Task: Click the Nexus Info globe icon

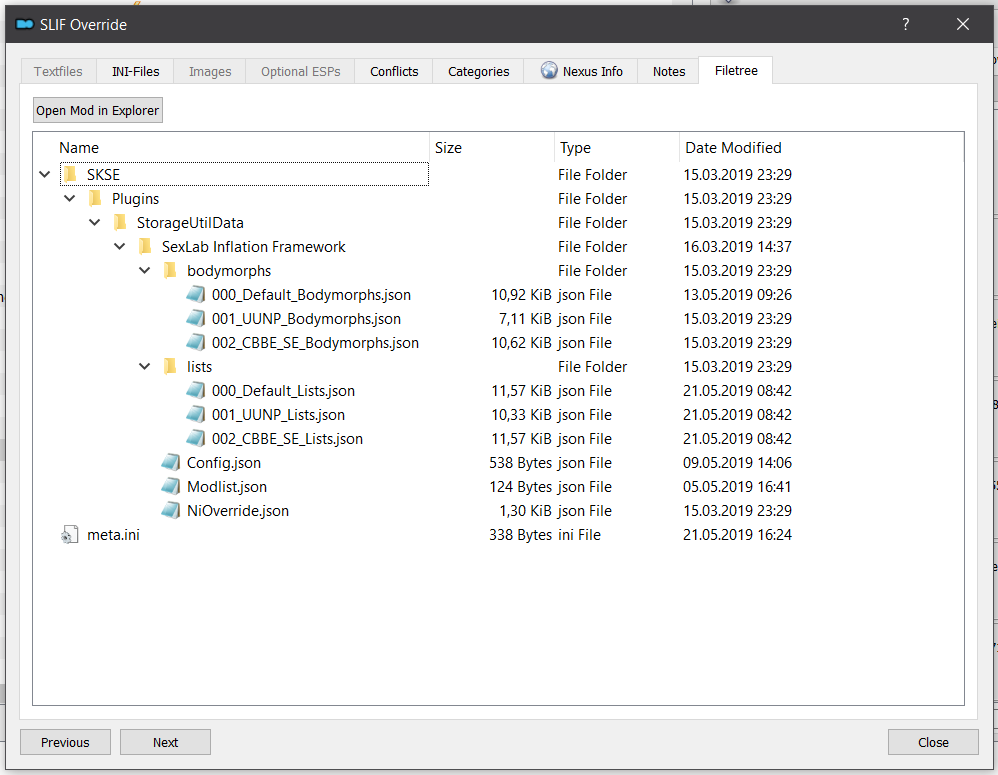Action: (x=549, y=71)
